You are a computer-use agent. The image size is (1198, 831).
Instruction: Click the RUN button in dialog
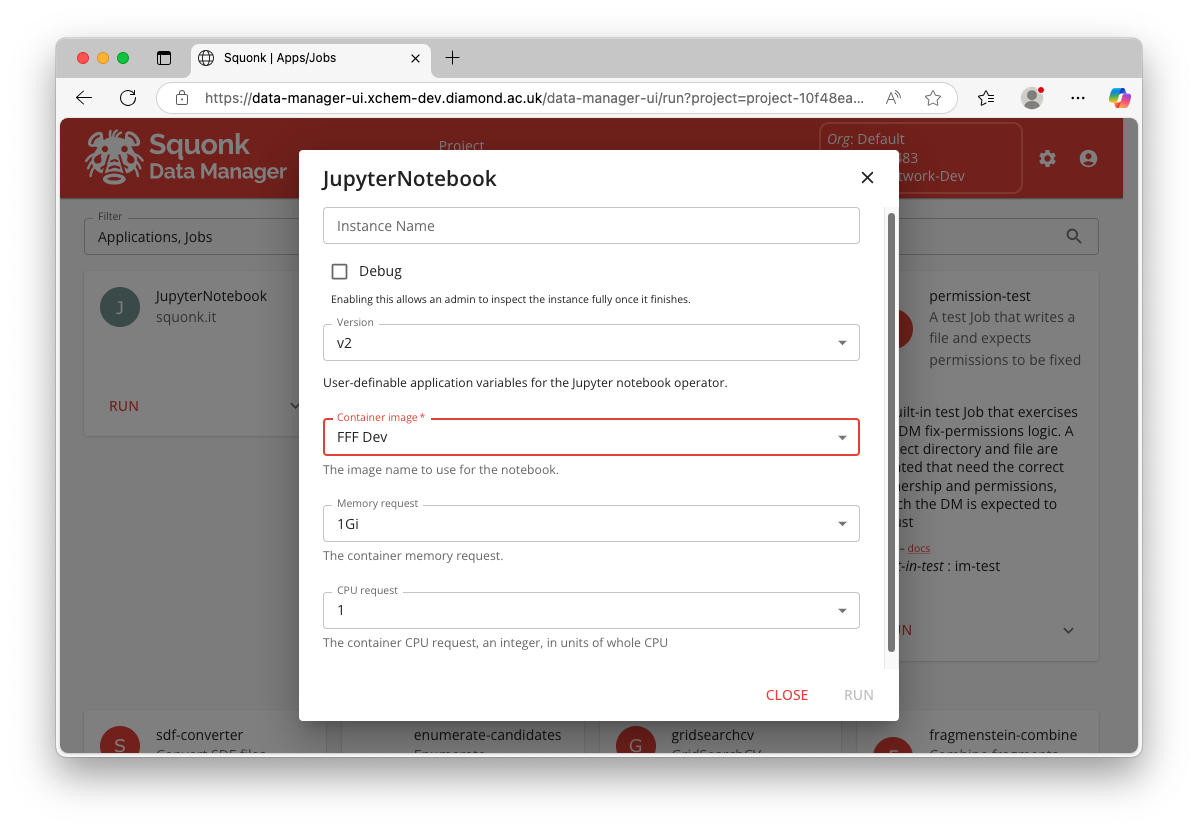(x=859, y=695)
